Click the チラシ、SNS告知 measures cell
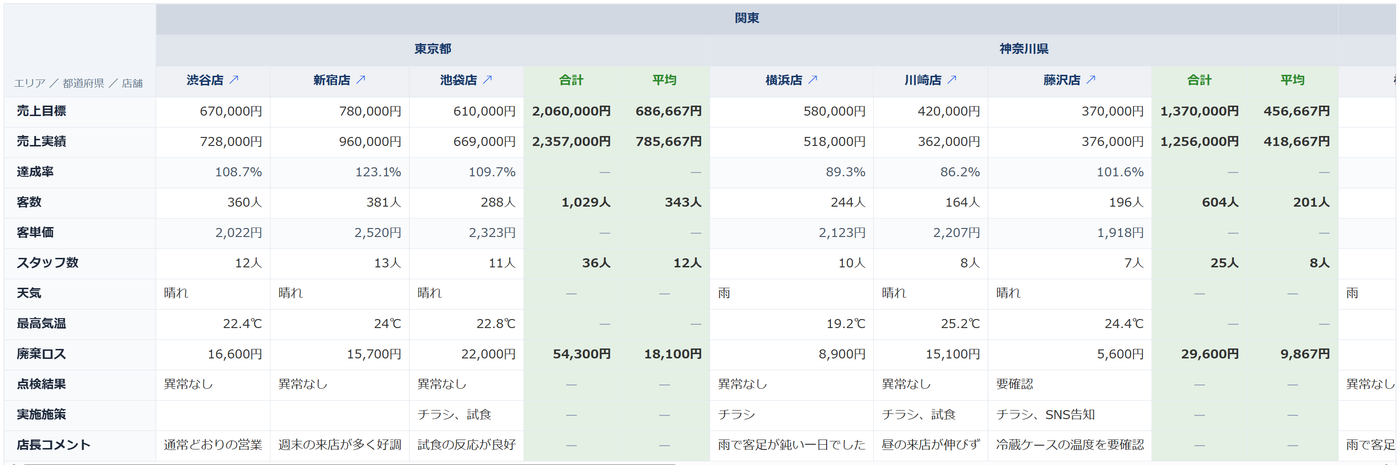The image size is (1400, 465). [x=1070, y=415]
